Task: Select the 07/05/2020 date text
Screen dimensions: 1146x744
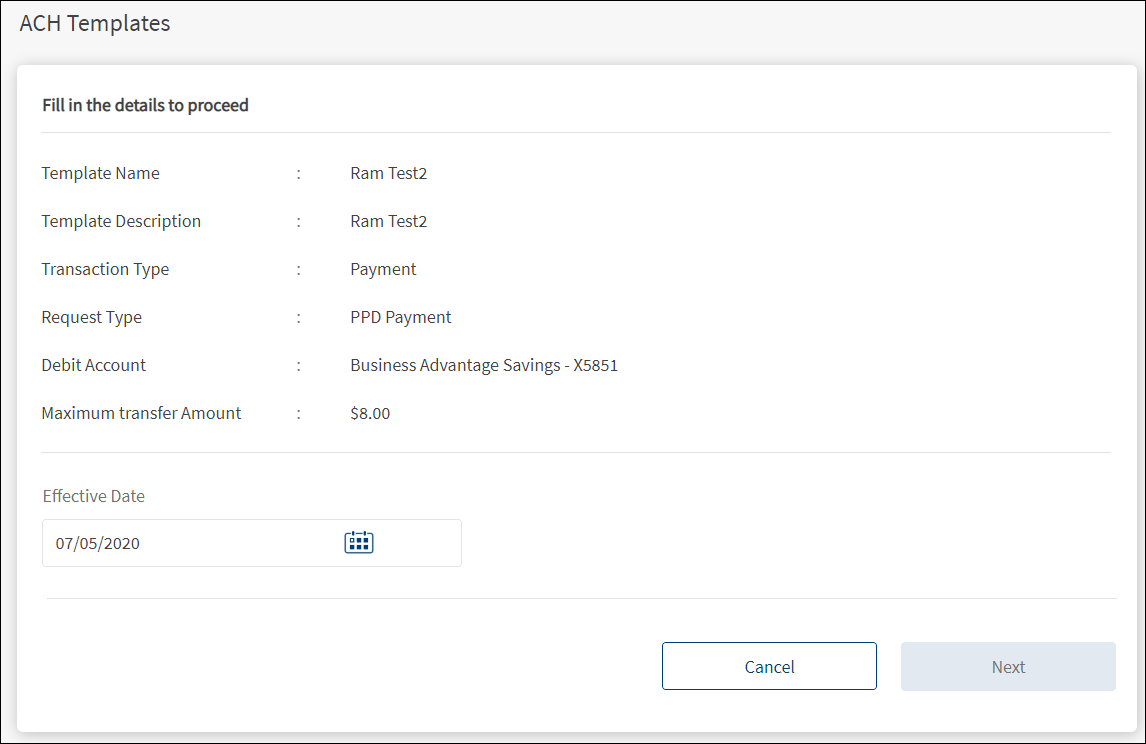Action: tap(98, 544)
